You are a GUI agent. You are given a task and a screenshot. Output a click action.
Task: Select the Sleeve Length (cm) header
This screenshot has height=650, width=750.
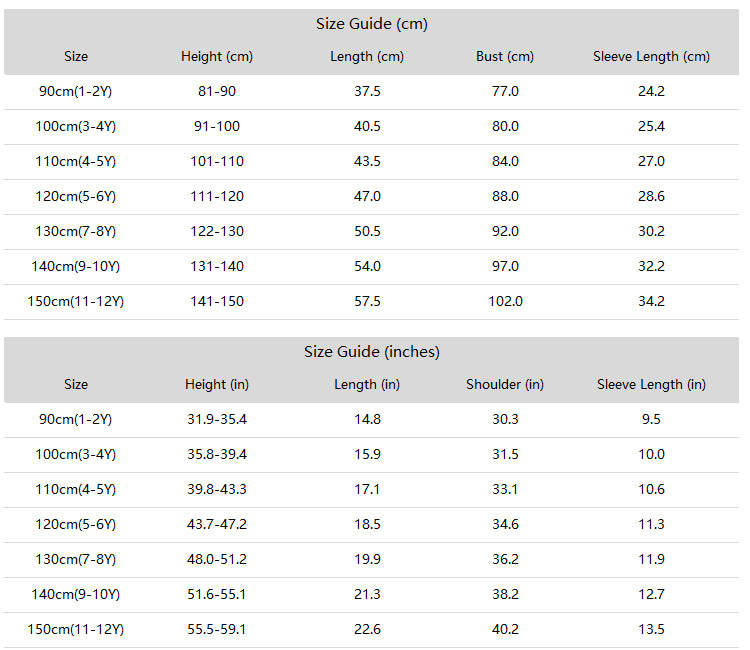coord(651,56)
